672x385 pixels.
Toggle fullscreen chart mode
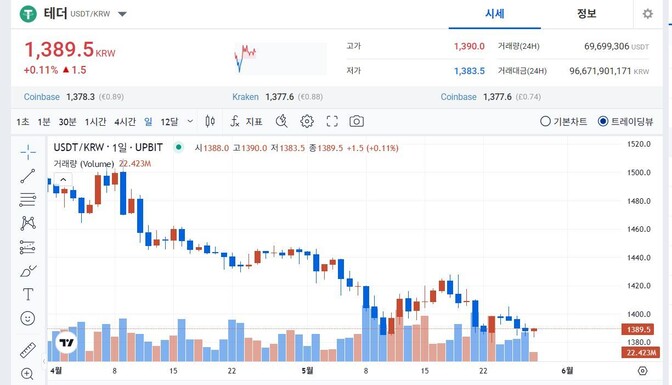pyautogui.click(x=332, y=122)
